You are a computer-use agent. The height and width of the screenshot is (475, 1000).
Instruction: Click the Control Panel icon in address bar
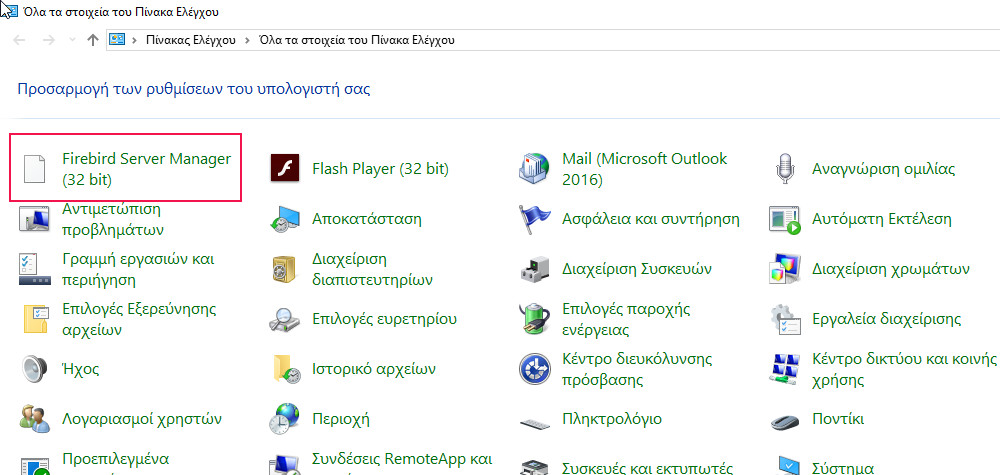point(116,40)
